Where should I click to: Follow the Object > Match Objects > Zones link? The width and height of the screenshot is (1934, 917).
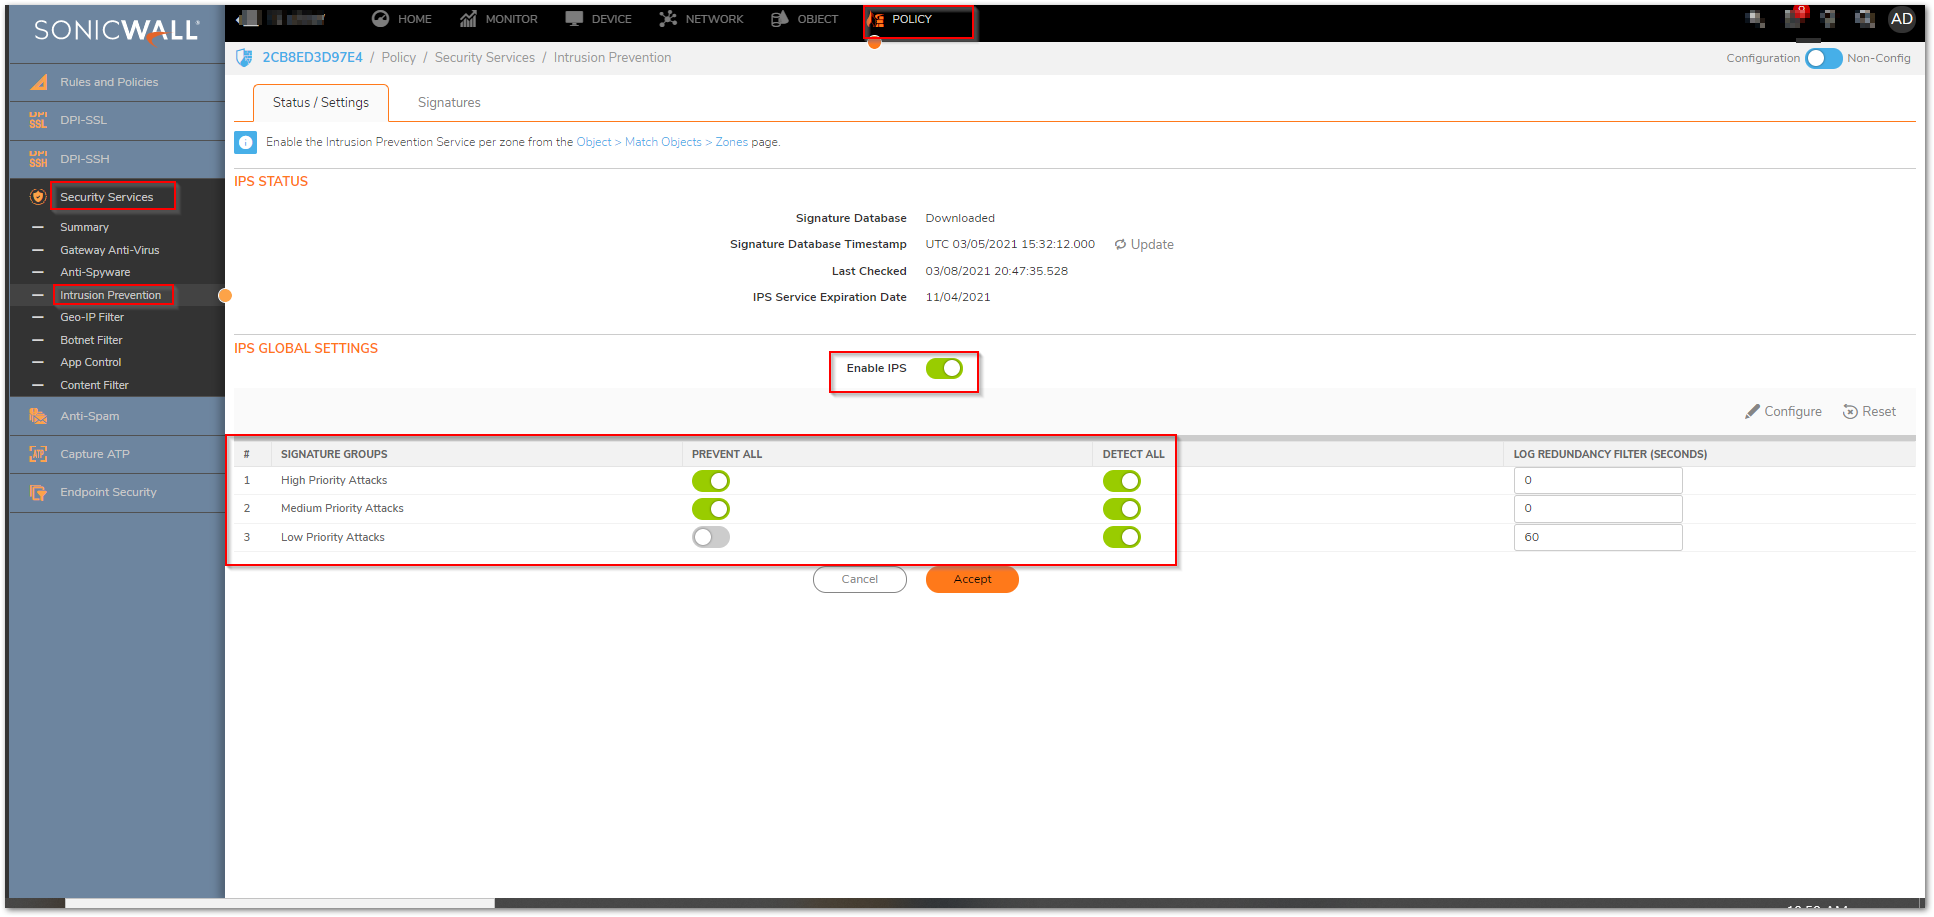click(x=662, y=142)
